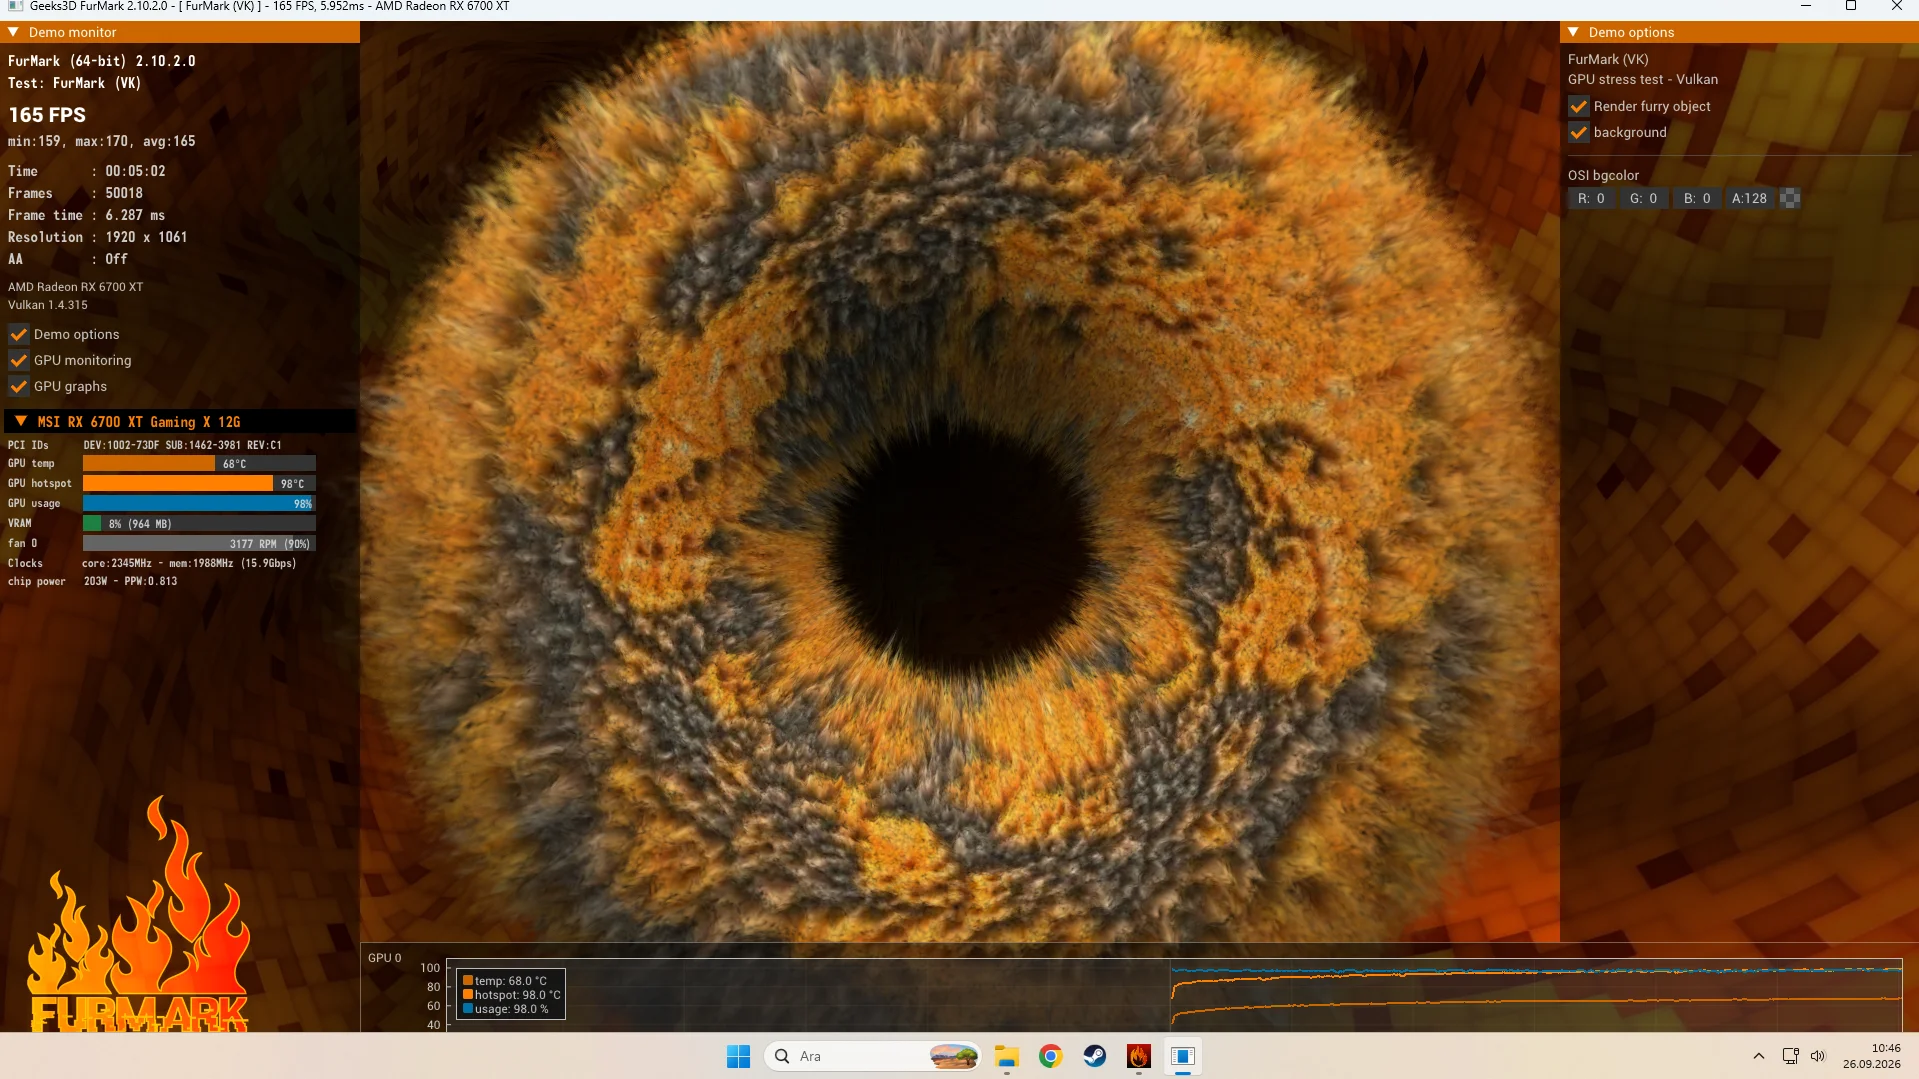Toggle the background checkbox
The height and width of the screenshot is (1079, 1919).
point(1579,132)
